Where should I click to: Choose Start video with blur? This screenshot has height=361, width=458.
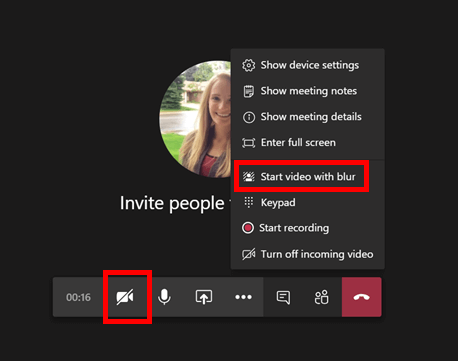pyautogui.click(x=307, y=176)
